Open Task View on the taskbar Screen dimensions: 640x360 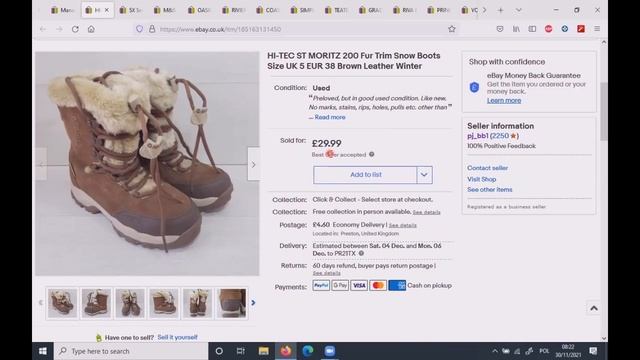pos(240,351)
